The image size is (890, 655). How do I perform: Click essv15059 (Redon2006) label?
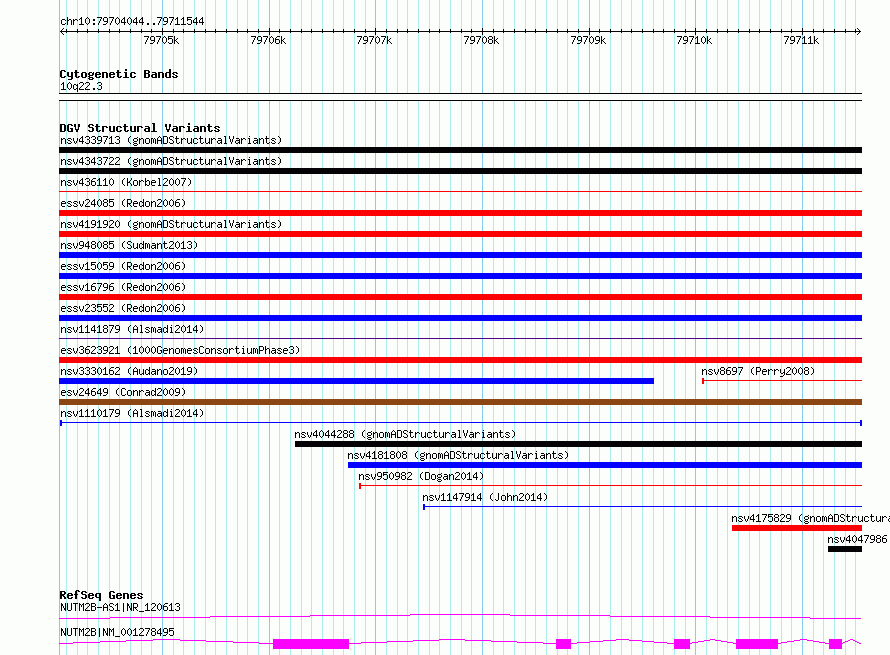pyautogui.click(x=123, y=266)
